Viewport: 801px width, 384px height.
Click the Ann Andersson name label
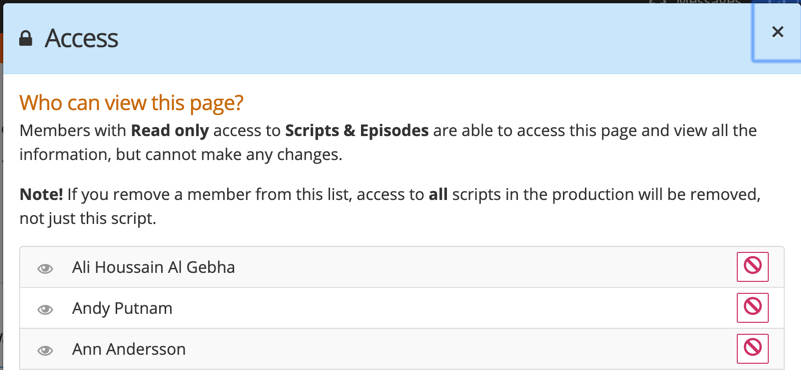point(129,349)
